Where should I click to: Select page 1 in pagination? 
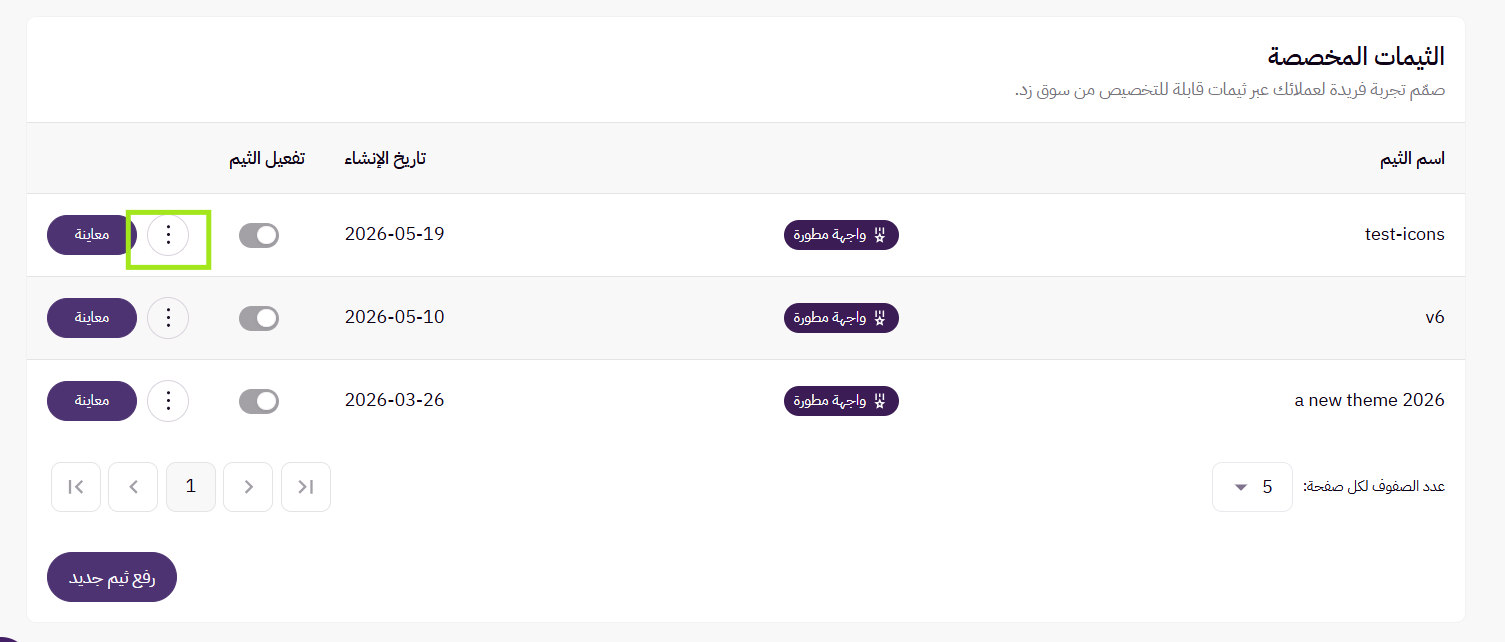pos(191,487)
